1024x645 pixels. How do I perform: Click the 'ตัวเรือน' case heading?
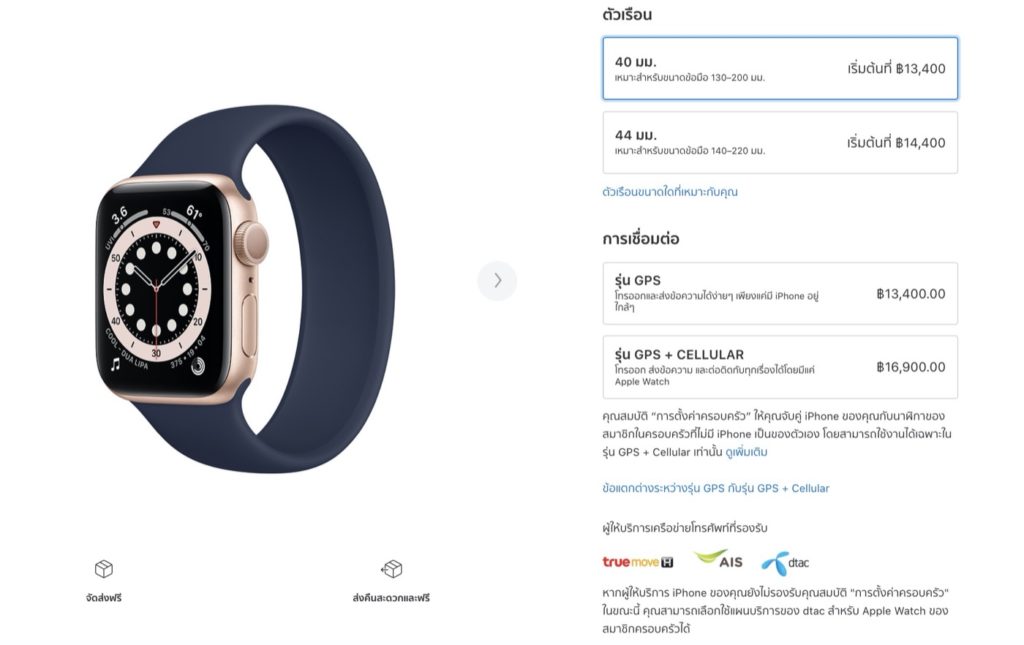tap(627, 14)
